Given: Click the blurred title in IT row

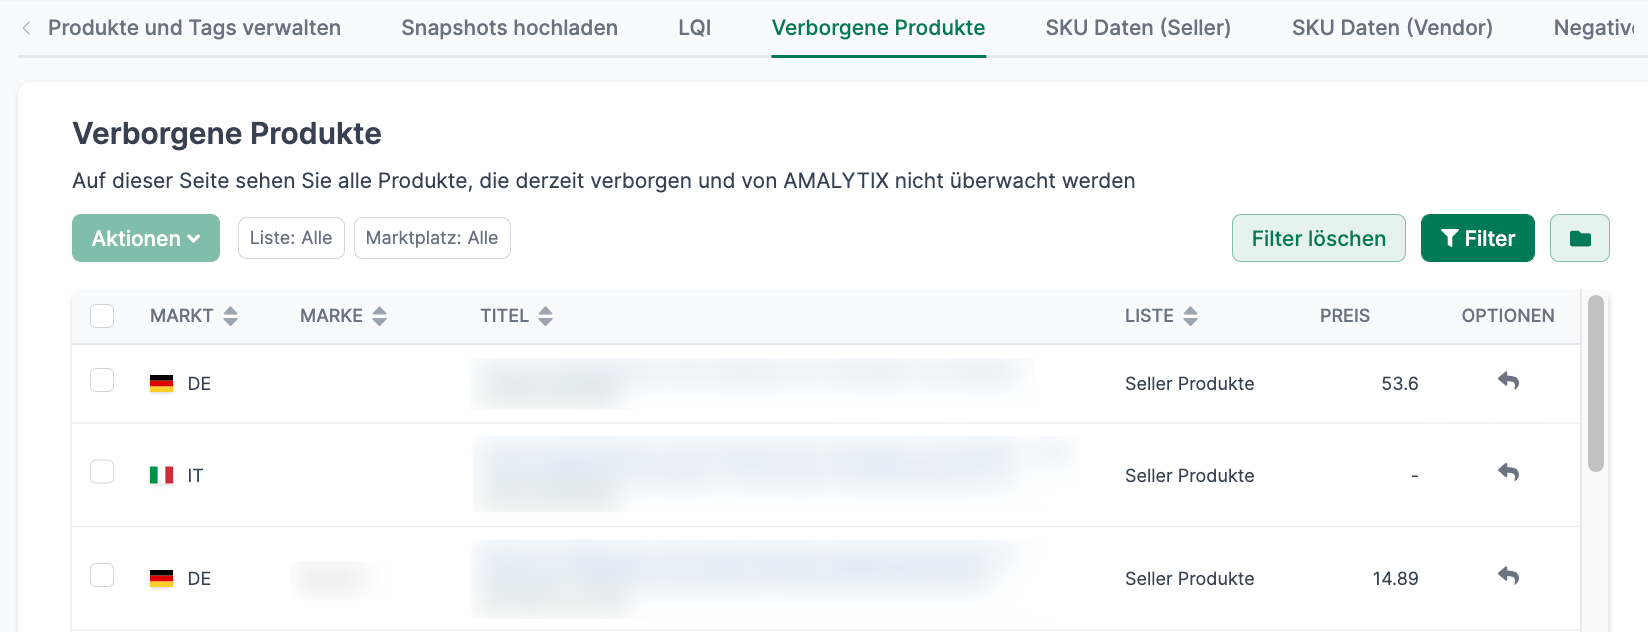Looking at the screenshot, I should (775, 473).
